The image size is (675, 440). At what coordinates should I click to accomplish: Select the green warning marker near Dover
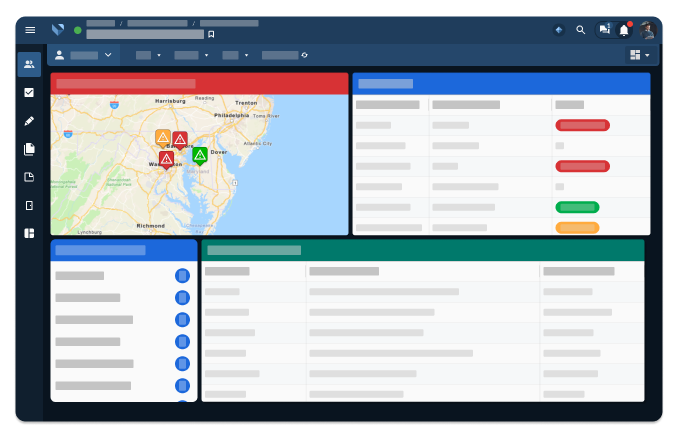click(200, 156)
